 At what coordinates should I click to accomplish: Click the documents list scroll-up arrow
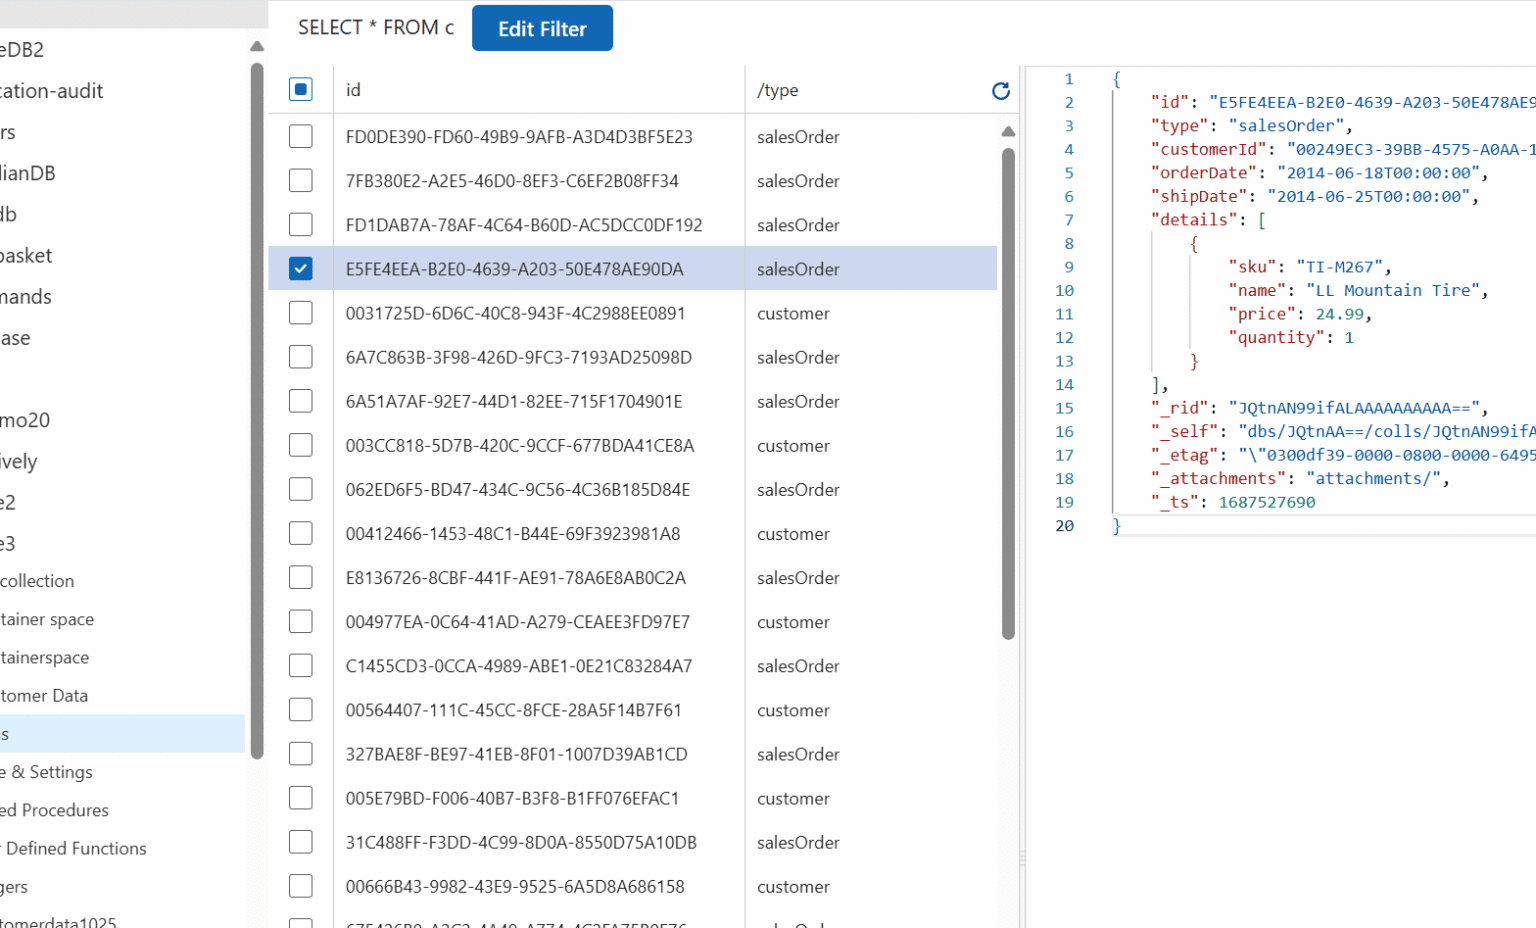tap(1008, 132)
